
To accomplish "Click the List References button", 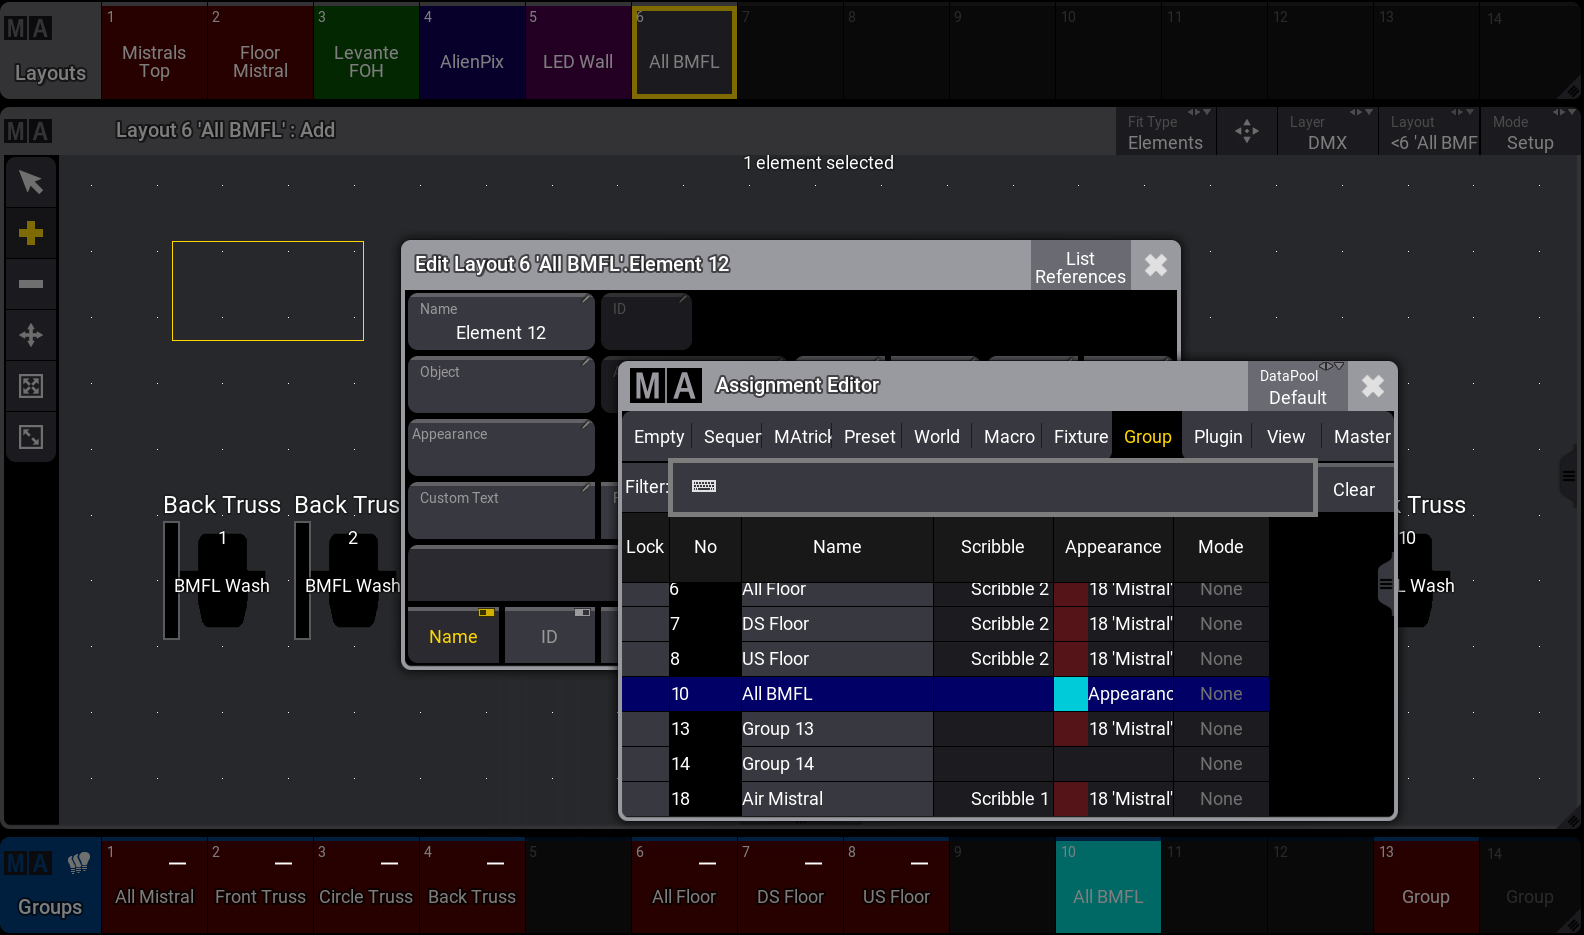I will [1080, 267].
